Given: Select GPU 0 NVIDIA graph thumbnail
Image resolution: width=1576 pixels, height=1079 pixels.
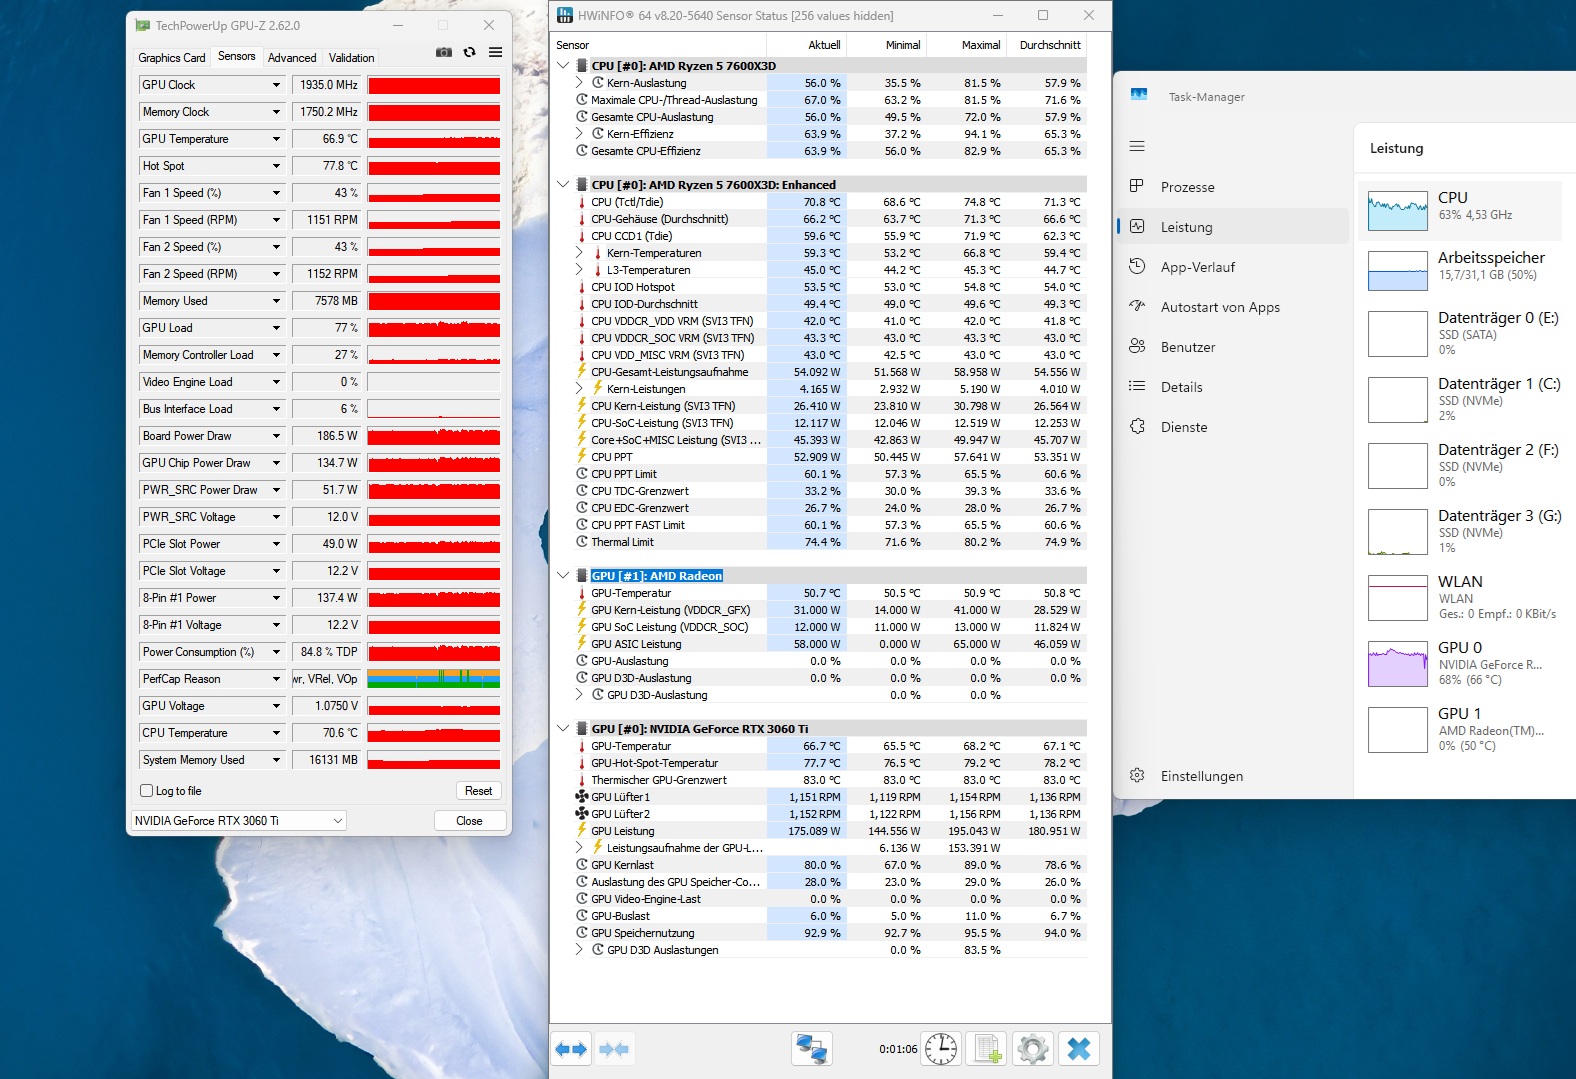Looking at the screenshot, I should [x=1398, y=664].
